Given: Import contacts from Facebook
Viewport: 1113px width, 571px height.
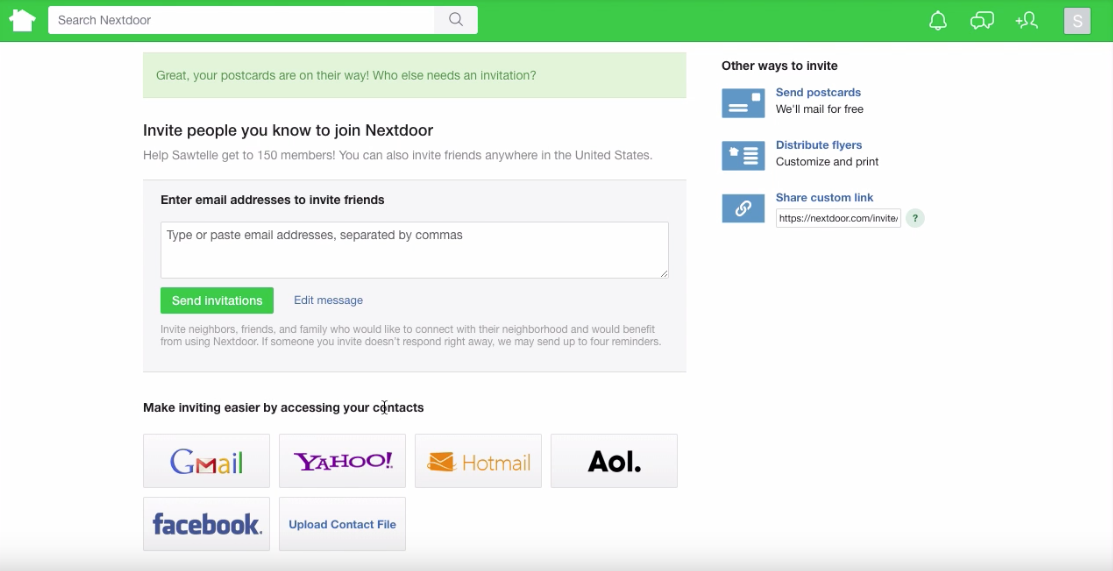Looking at the screenshot, I should tap(207, 524).
